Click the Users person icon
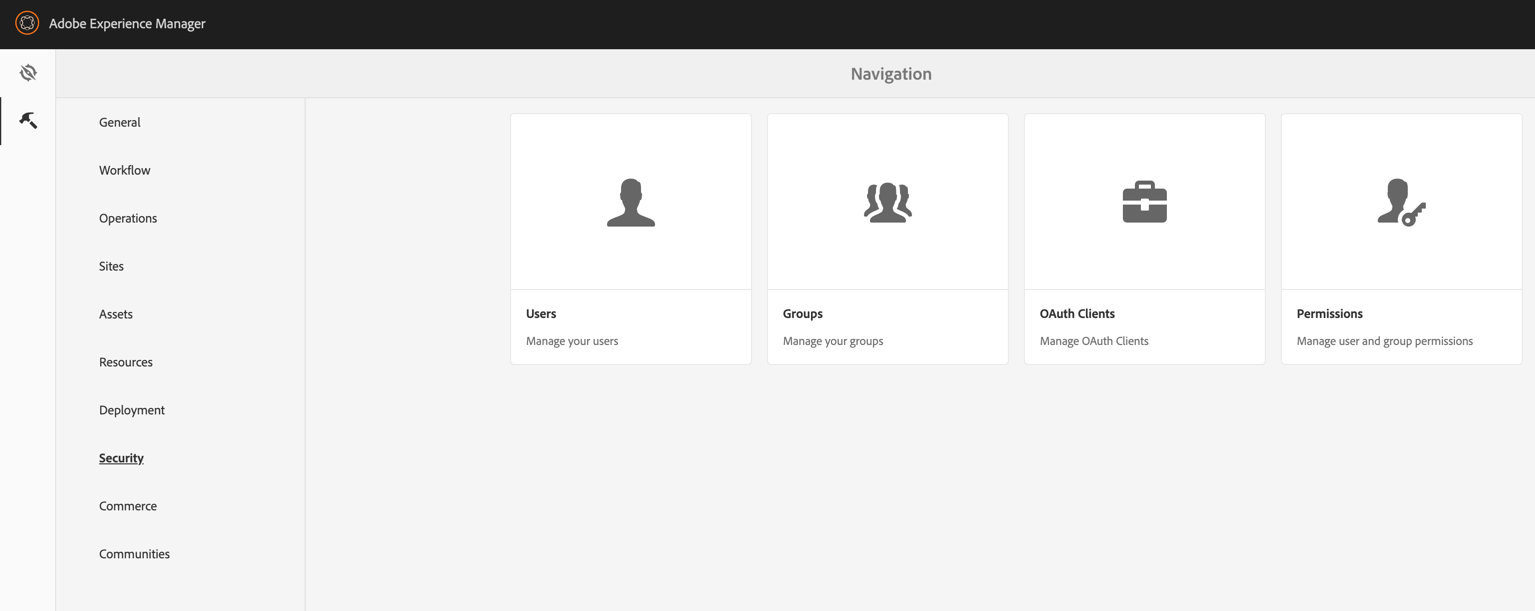Viewport: 1535px width, 611px height. (631, 203)
